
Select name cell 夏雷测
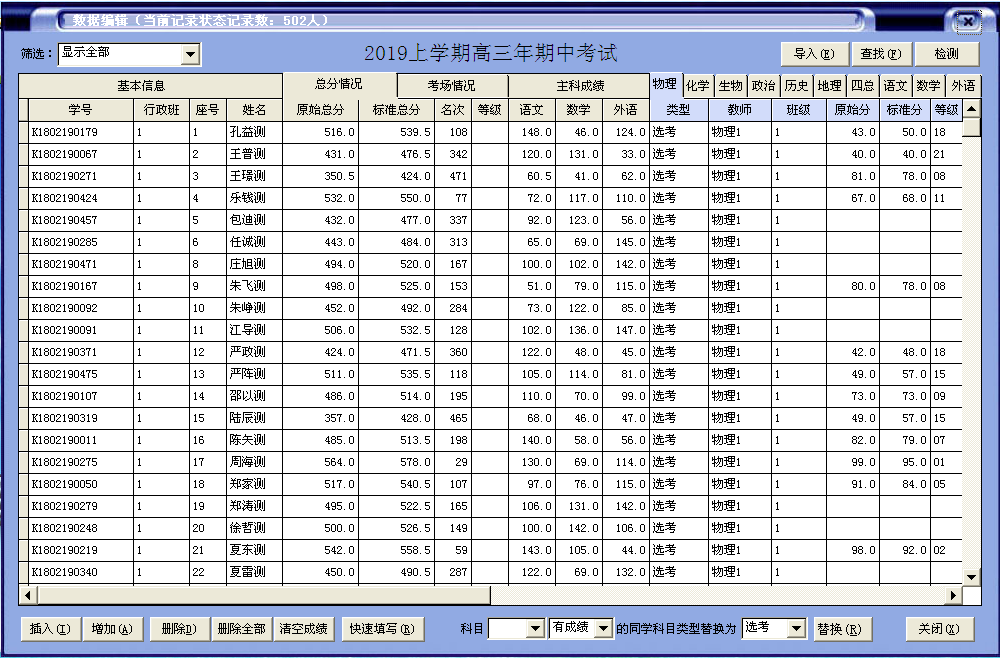point(254,573)
